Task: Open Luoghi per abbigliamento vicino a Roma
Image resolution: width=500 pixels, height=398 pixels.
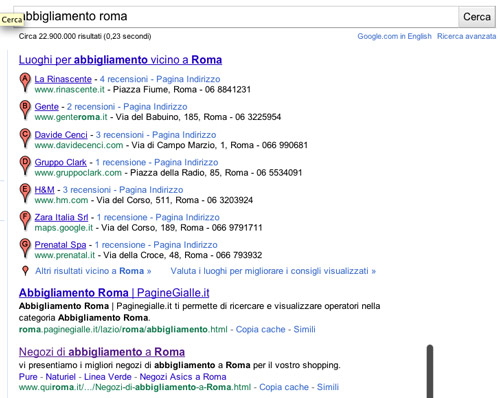Action: point(120,60)
